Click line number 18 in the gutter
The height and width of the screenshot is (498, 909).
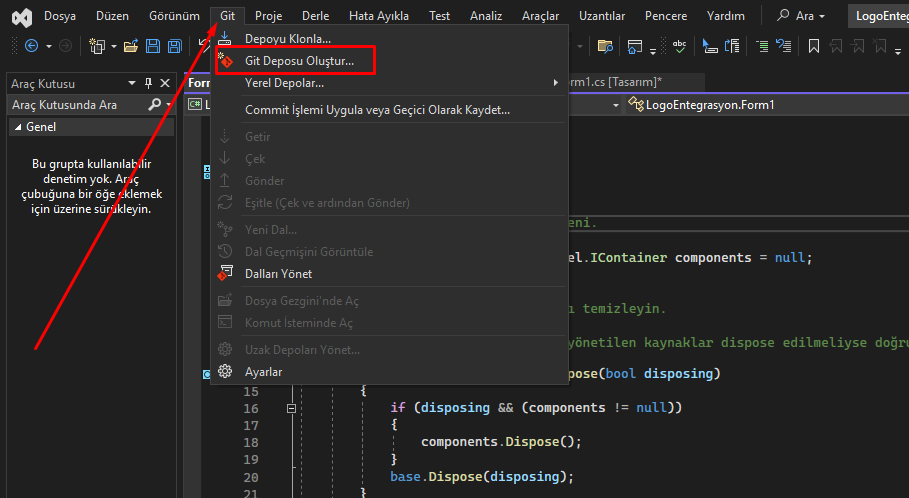coord(250,442)
